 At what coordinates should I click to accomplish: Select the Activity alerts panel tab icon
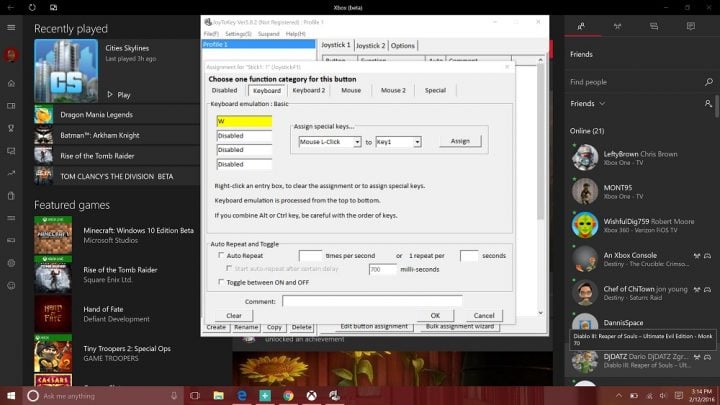[x=691, y=26]
